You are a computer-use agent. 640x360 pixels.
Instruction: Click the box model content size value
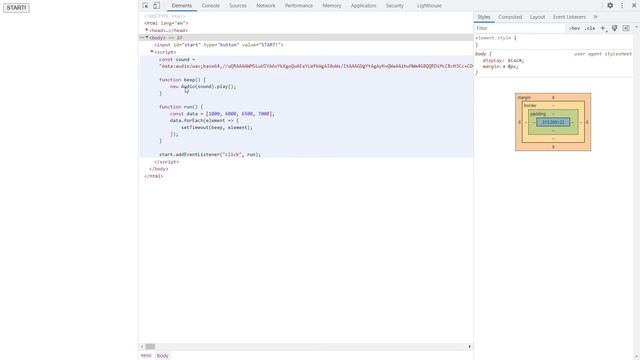pyautogui.click(x=553, y=122)
